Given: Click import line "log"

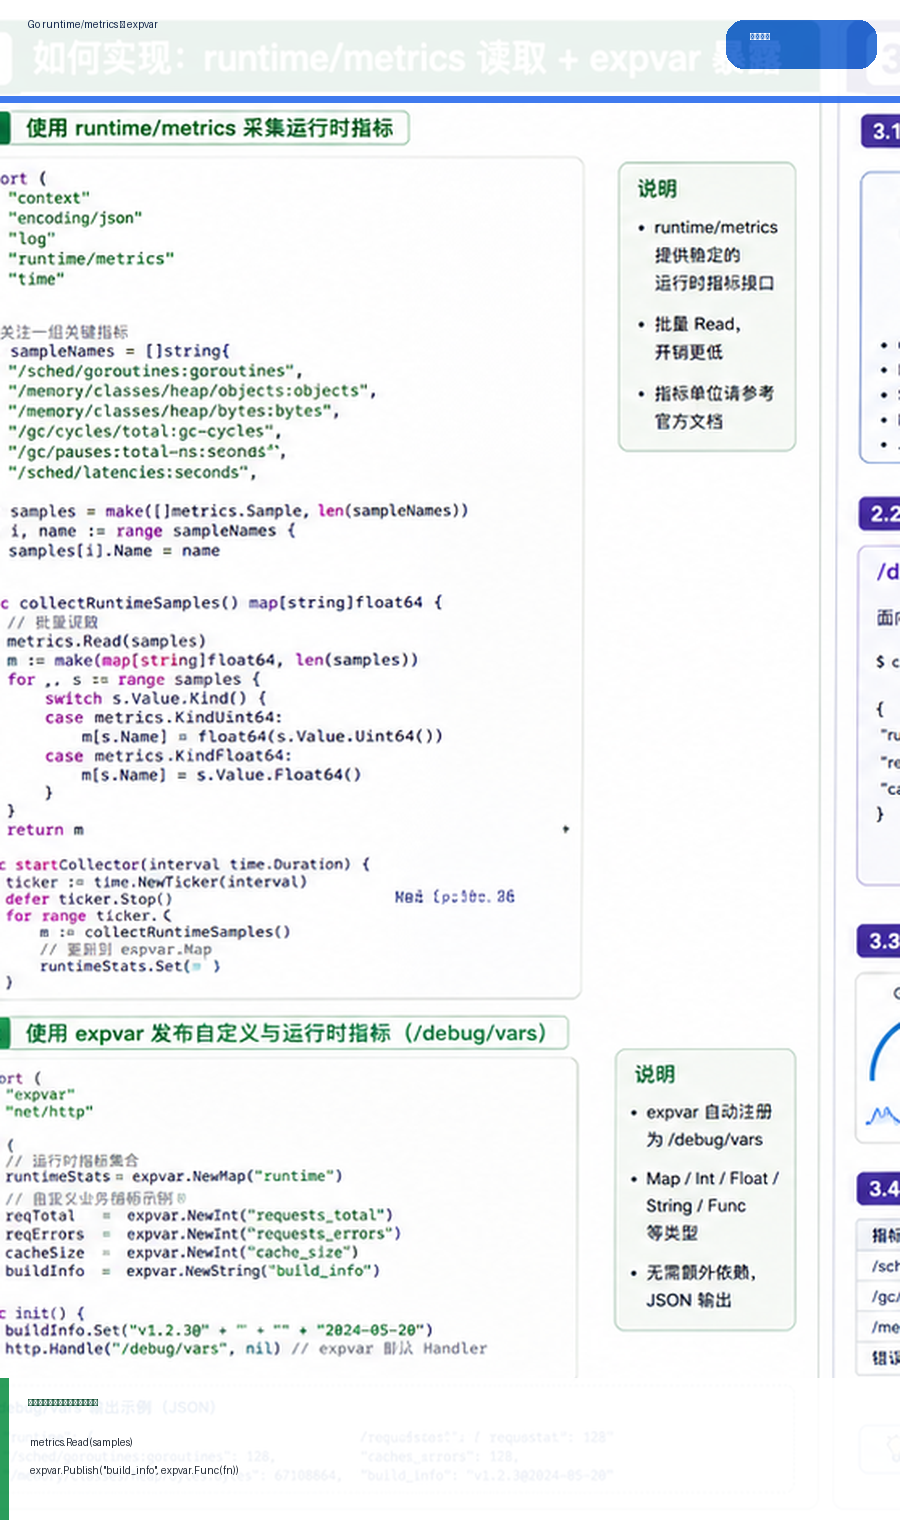Looking at the screenshot, I should tap(32, 238).
